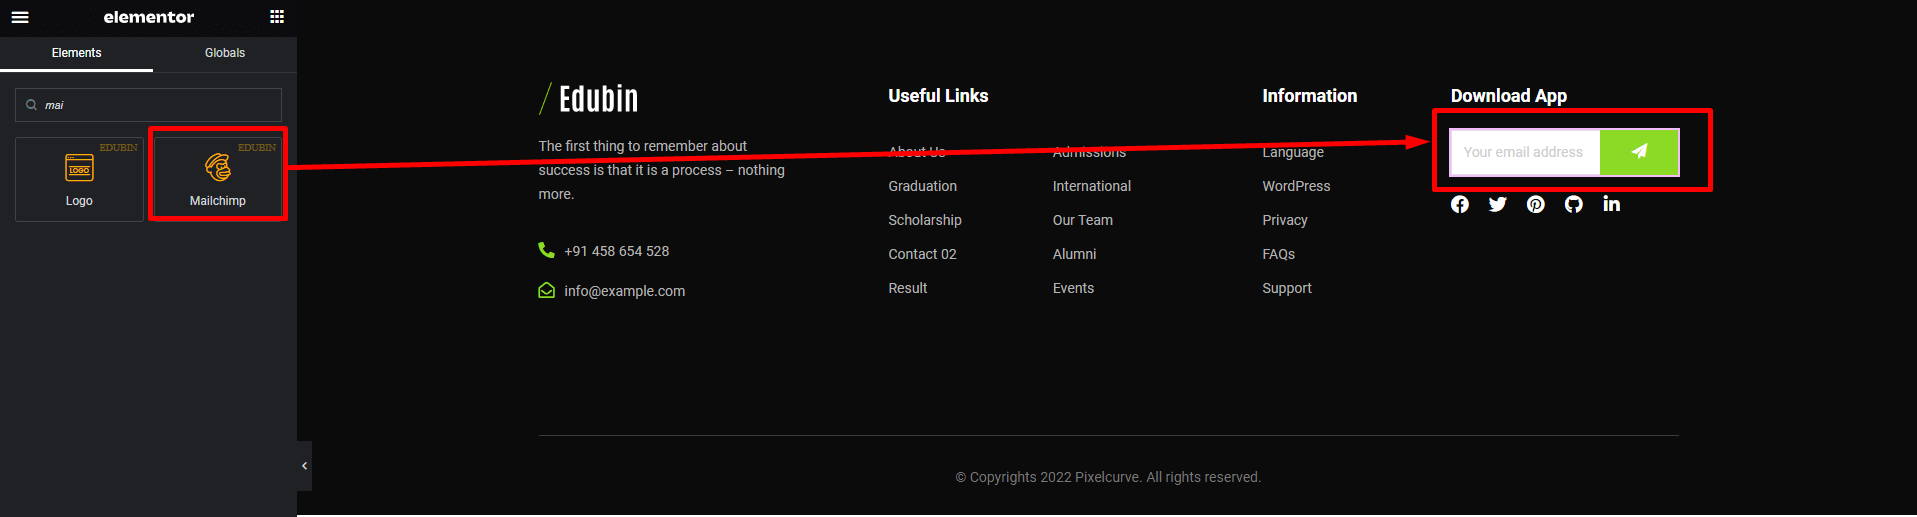Open the FAQs link

(x=1278, y=254)
